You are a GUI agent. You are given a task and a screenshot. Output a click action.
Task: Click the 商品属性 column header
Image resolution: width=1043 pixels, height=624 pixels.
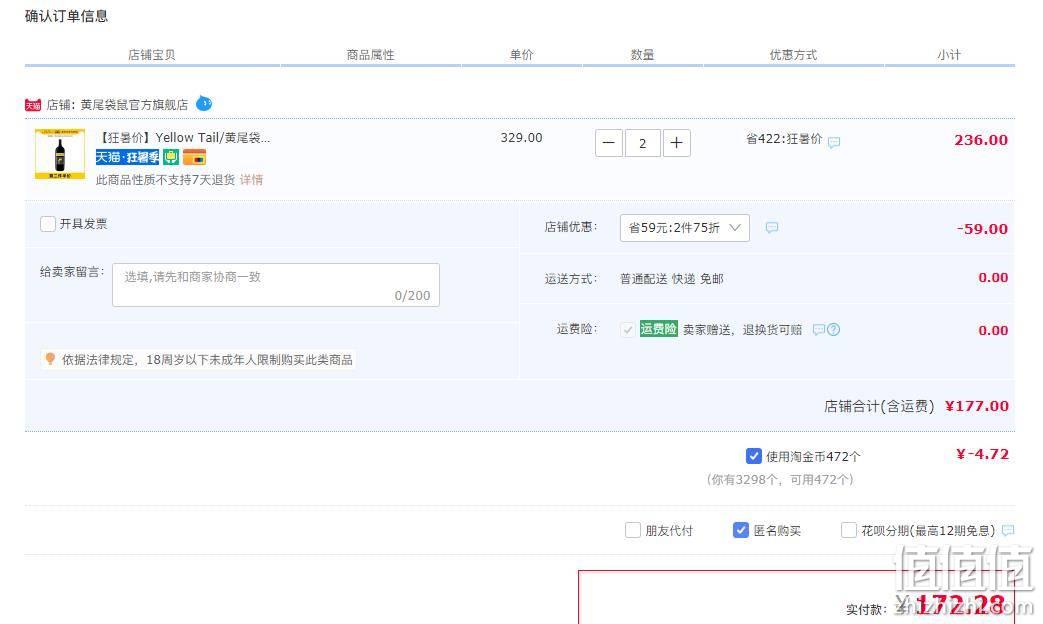[x=371, y=55]
